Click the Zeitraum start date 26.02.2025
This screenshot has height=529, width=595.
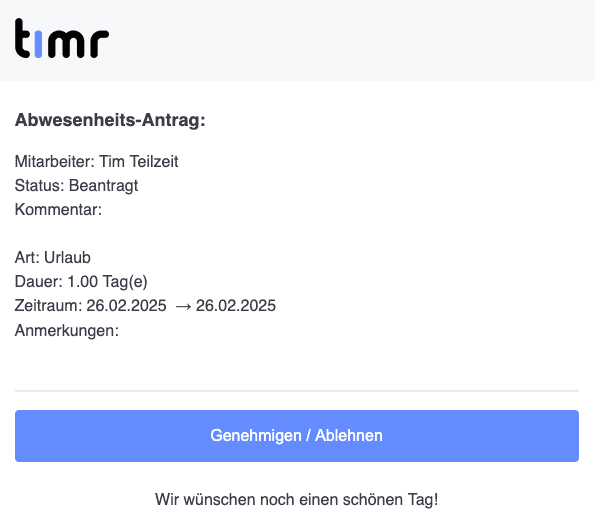126,305
